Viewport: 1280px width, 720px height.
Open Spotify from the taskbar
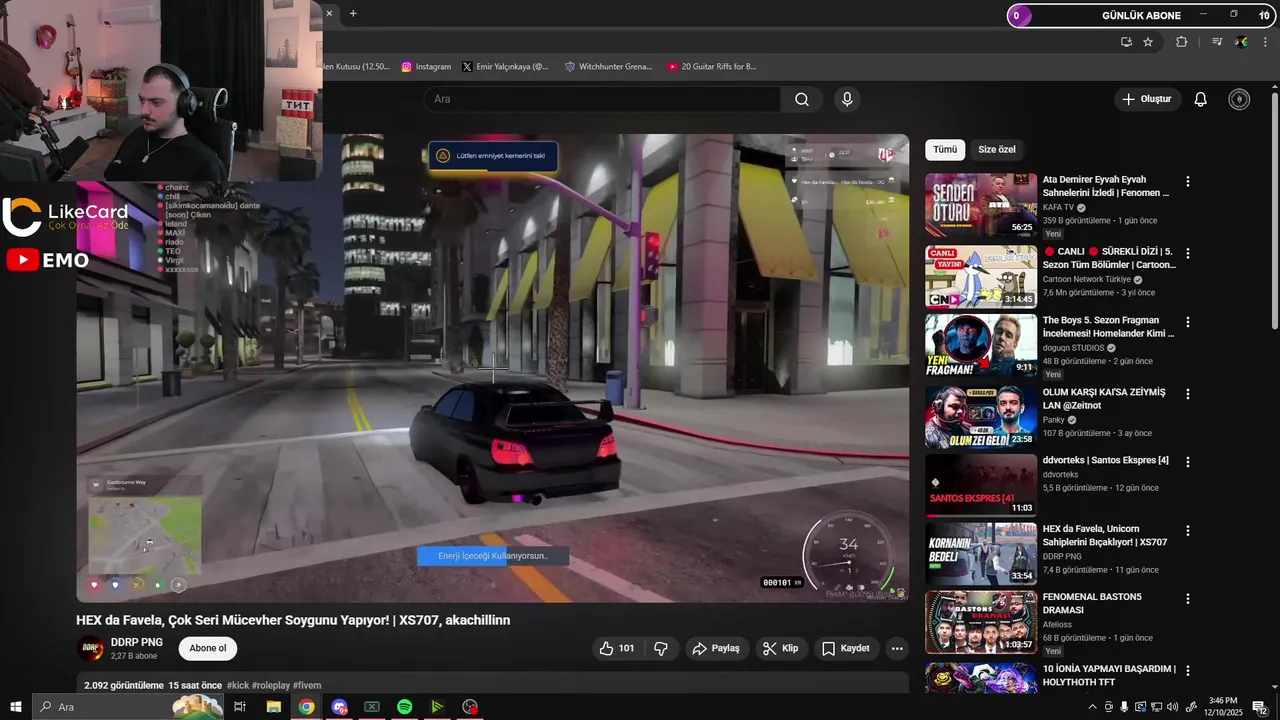(404, 707)
